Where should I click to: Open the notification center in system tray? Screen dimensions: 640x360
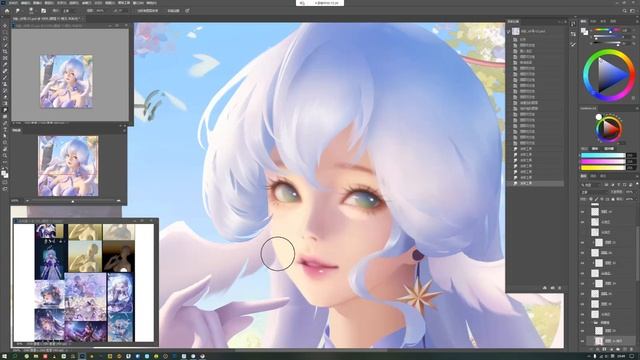[x=633, y=356]
